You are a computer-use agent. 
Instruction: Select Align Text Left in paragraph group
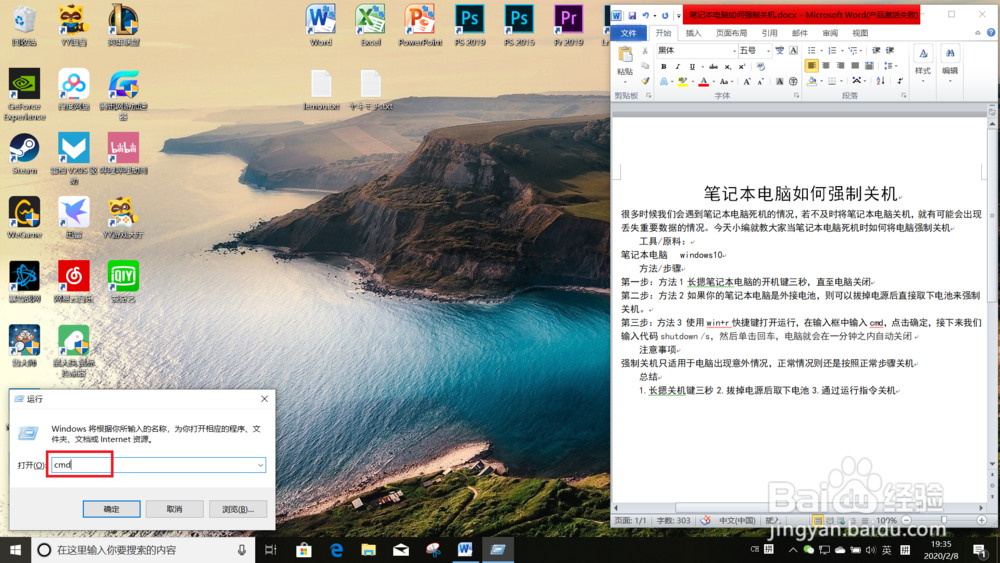[811, 66]
